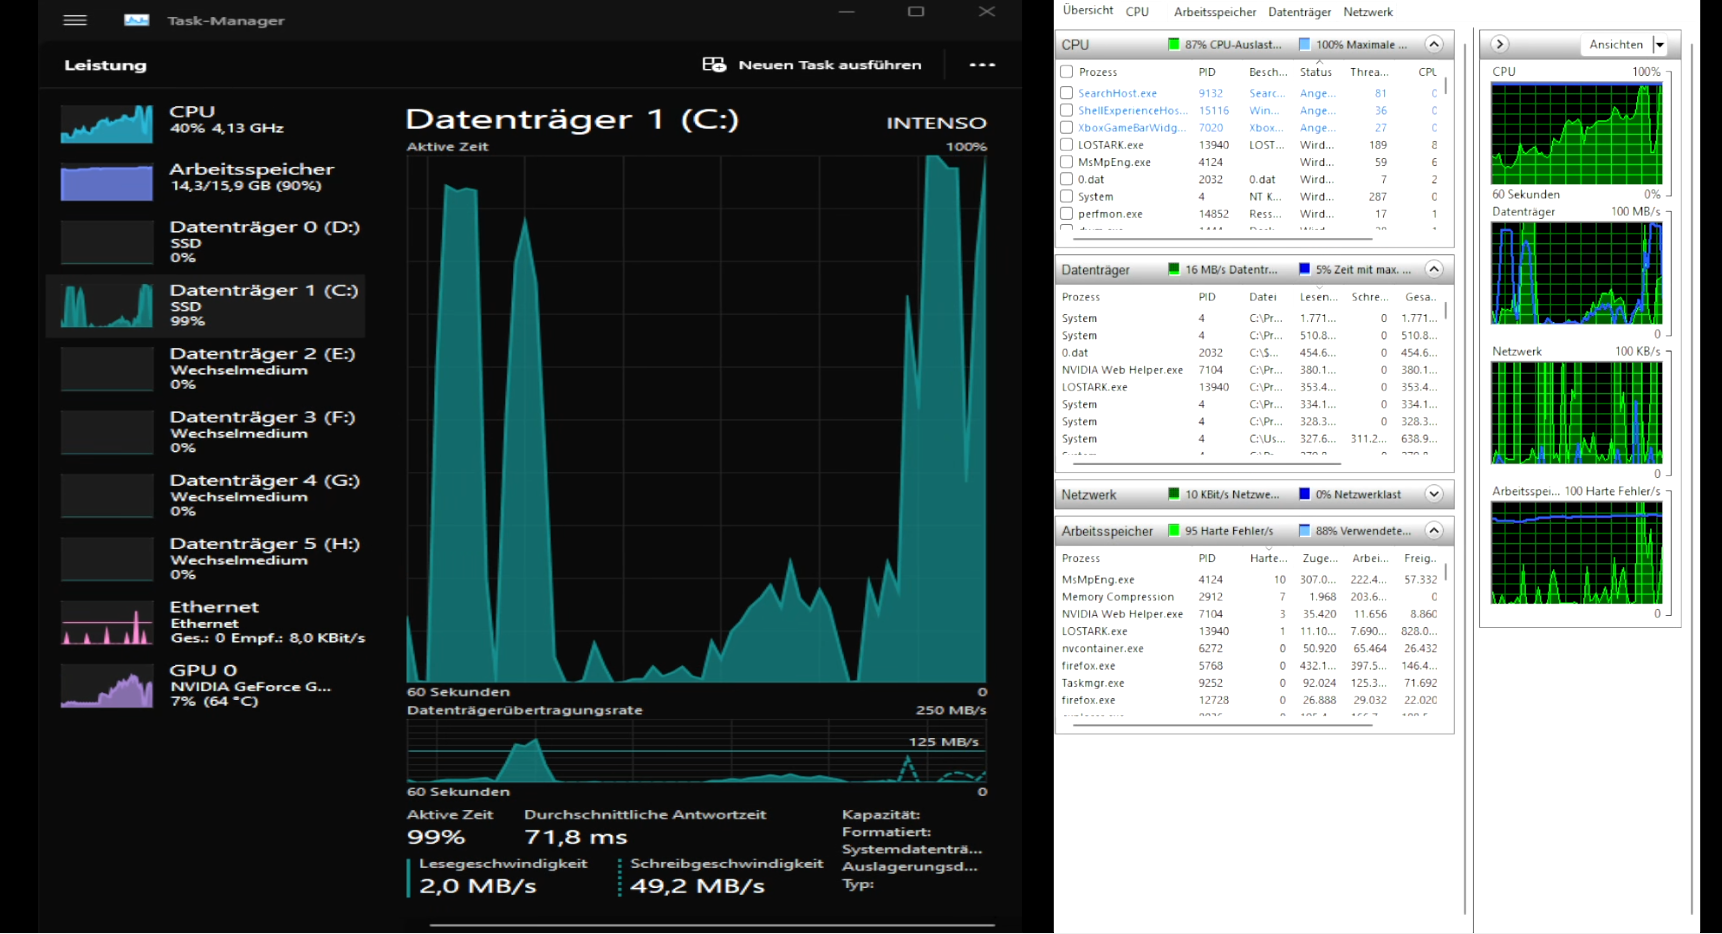This screenshot has width=1722, height=934.
Task: Select NVIDIA Web Helper.exe in Datenträger list
Action: point(1250,370)
